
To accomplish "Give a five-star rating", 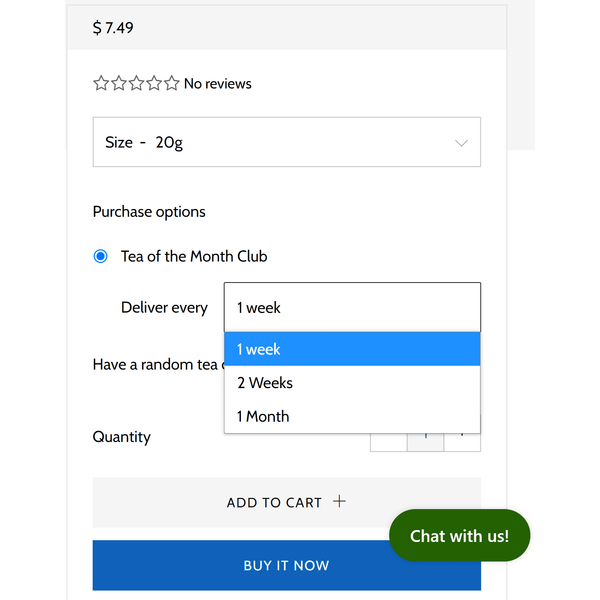I will click(171, 84).
